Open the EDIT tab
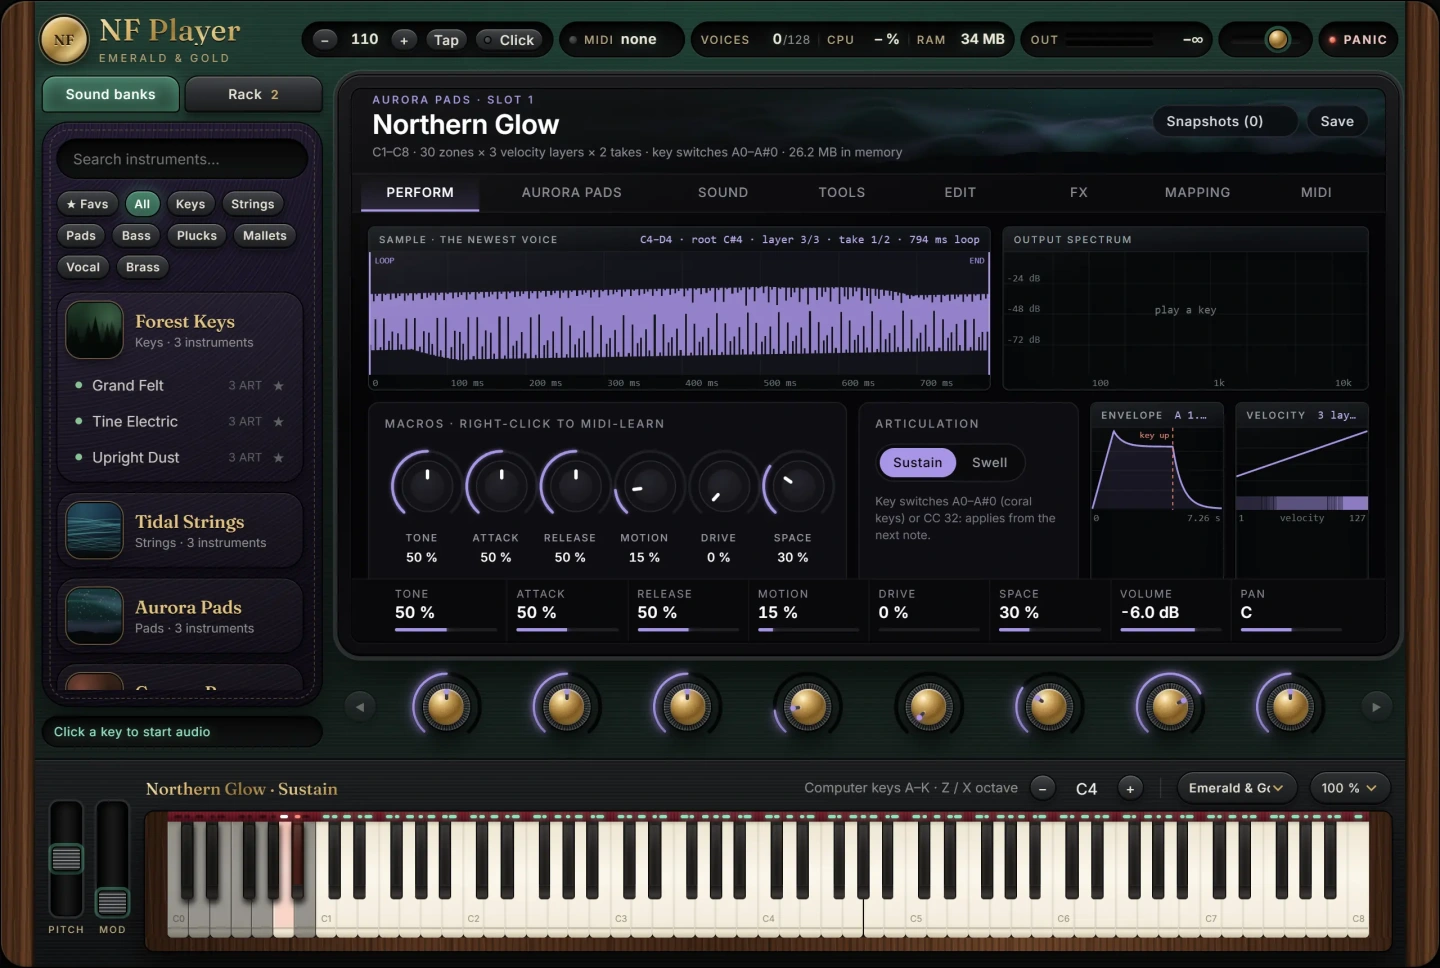Image resolution: width=1440 pixels, height=968 pixels. pos(960,192)
